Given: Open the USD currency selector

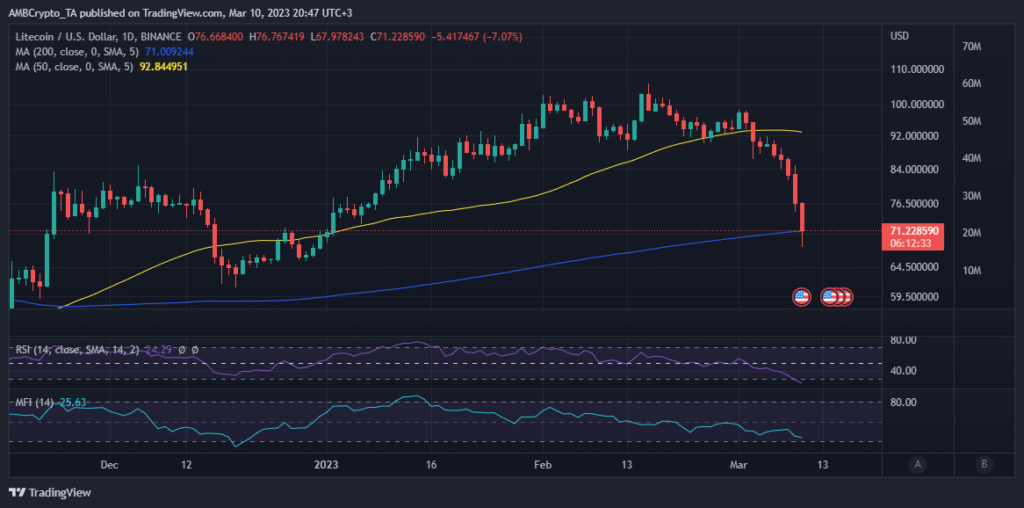Looking at the screenshot, I should (901, 36).
